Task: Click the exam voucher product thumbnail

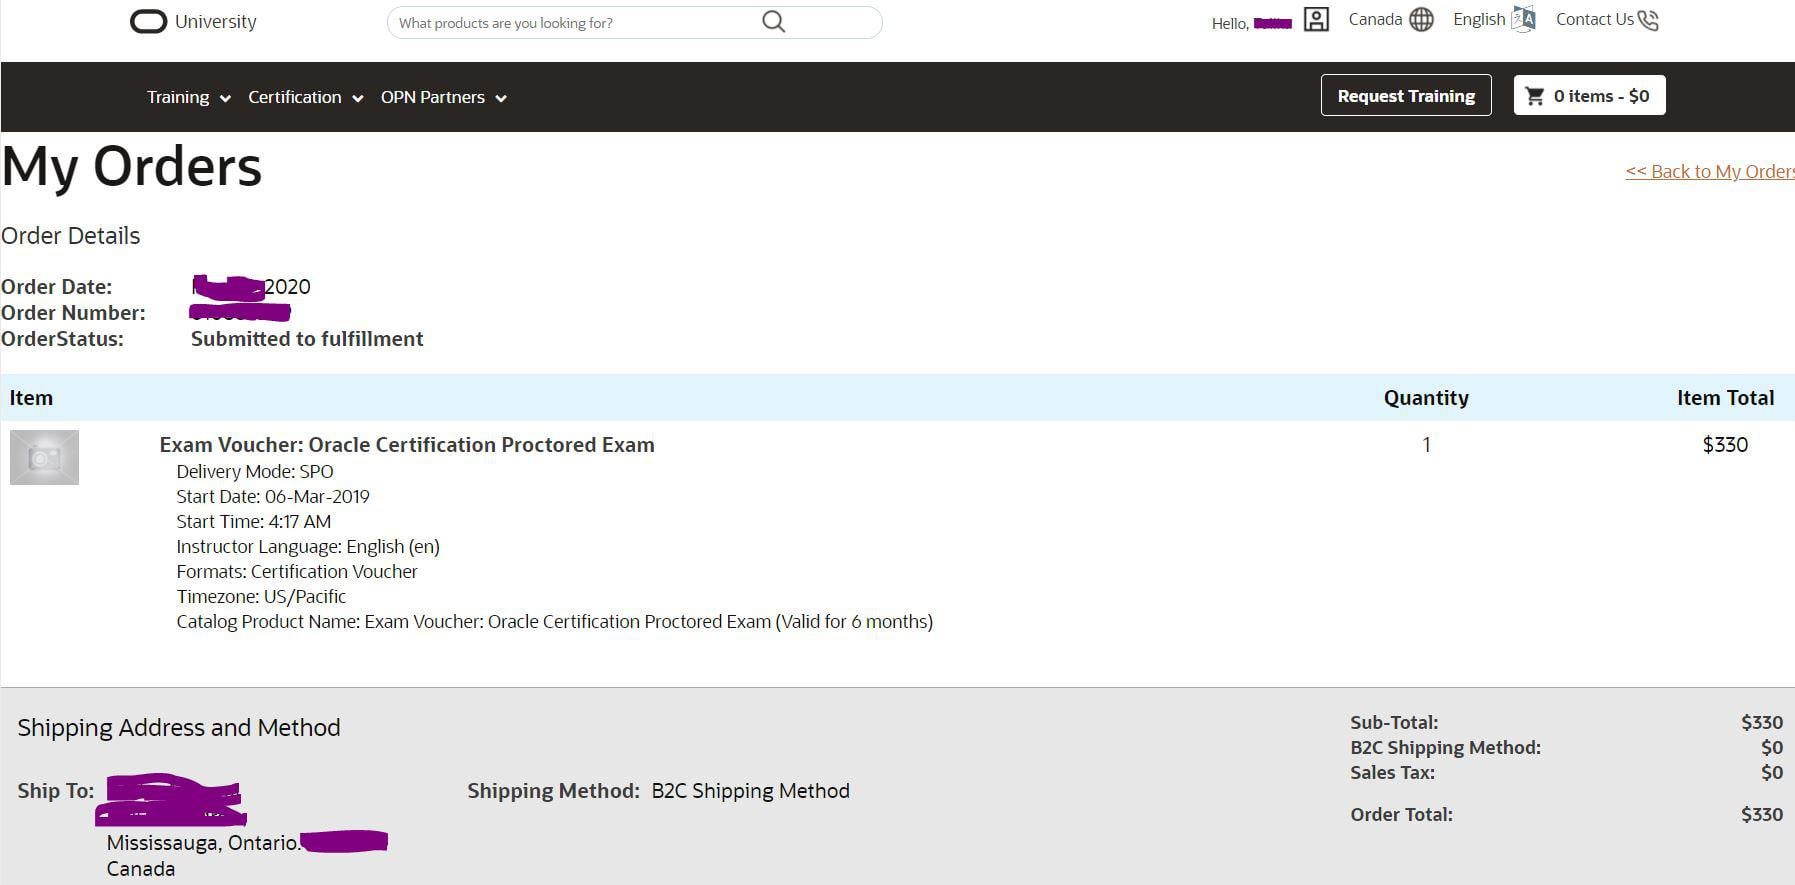Action: [x=44, y=458]
